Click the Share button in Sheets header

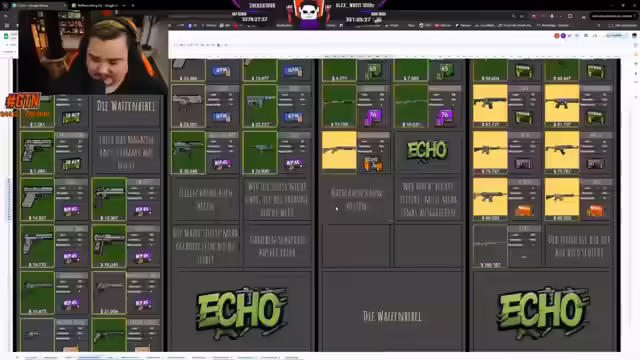616,36
